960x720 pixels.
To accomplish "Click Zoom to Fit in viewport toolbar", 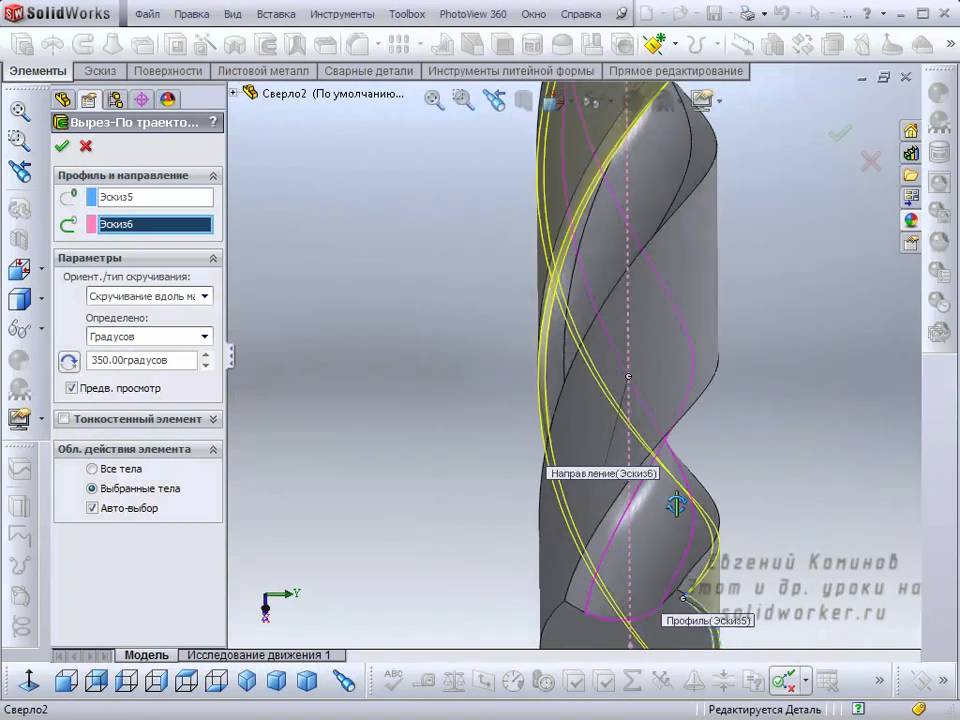I will coord(434,99).
